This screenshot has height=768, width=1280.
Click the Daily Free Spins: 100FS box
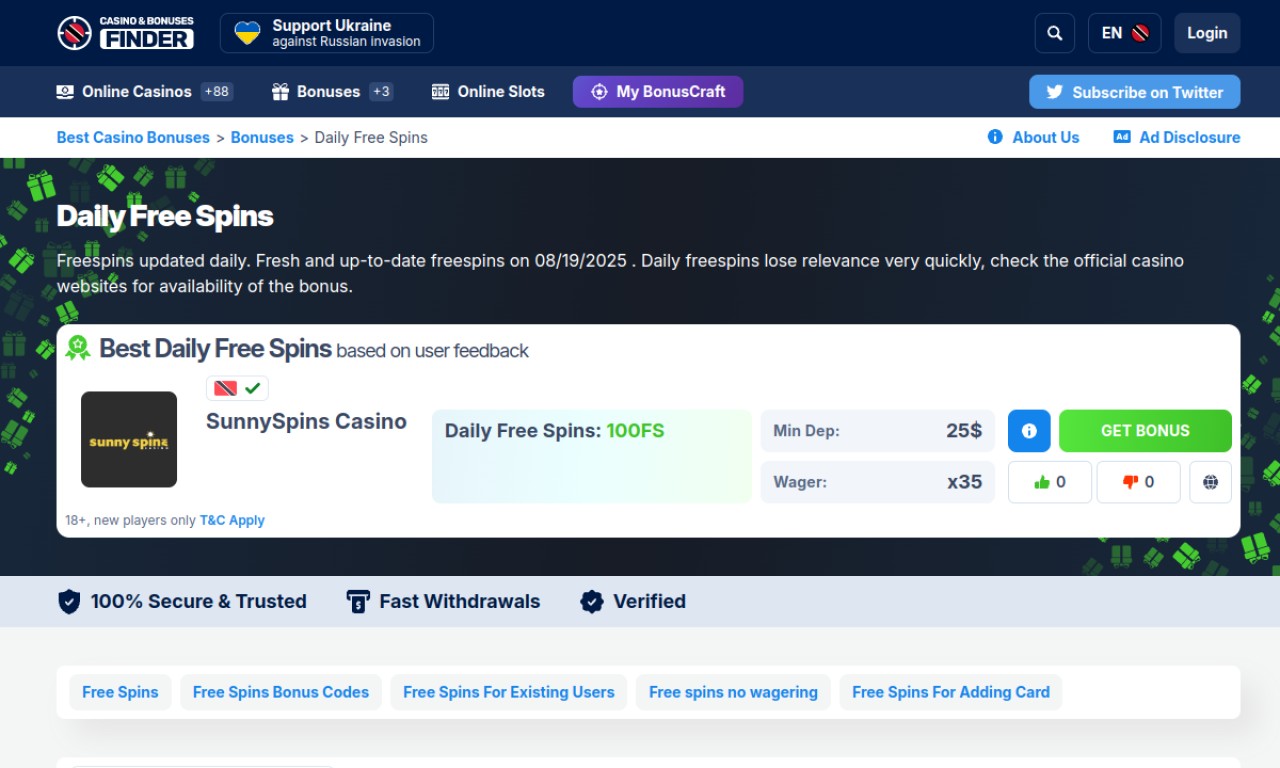[592, 456]
